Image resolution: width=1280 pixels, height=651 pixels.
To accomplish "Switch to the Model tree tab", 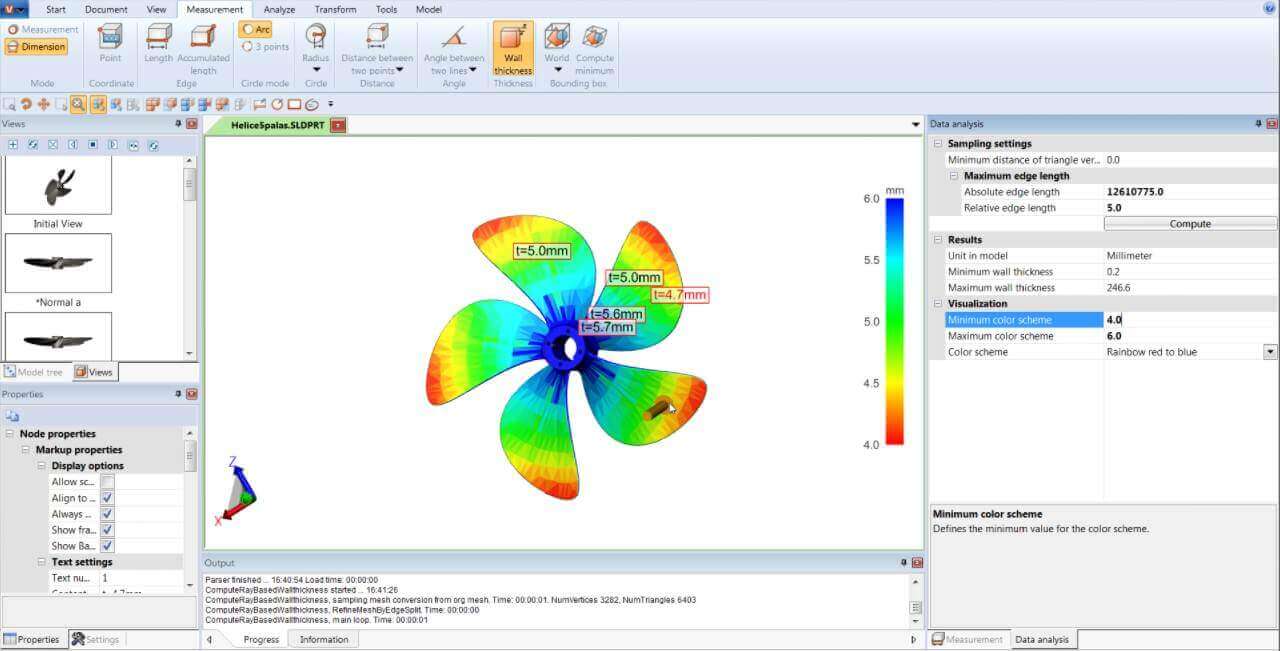I will pos(34,372).
